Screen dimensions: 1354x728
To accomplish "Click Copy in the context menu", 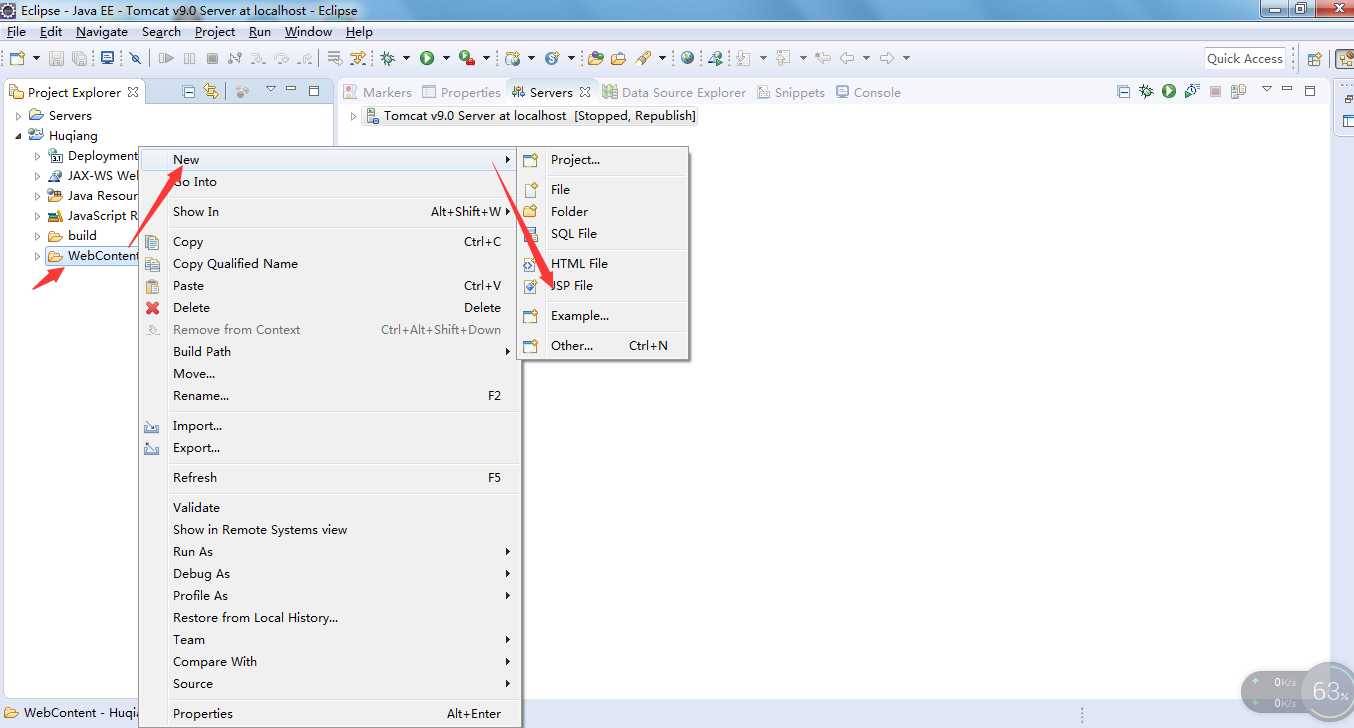I will pyautogui.click(x=330, y=242).
